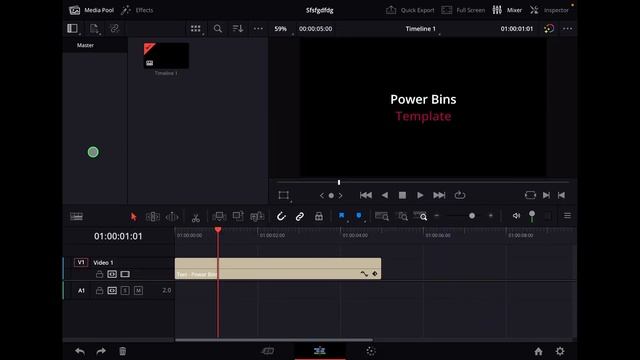Open viewer three-dot options menu
Screen dimensions: 640x360
pyautogui.click(x=567, y=29)
